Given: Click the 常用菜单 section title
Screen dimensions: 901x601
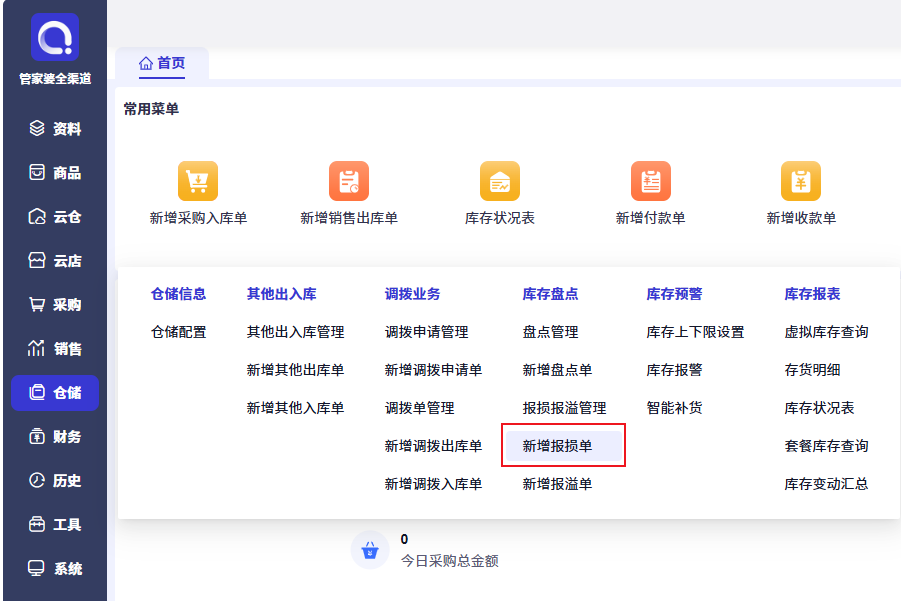Looking at the screenshot, I should [151, 109].
